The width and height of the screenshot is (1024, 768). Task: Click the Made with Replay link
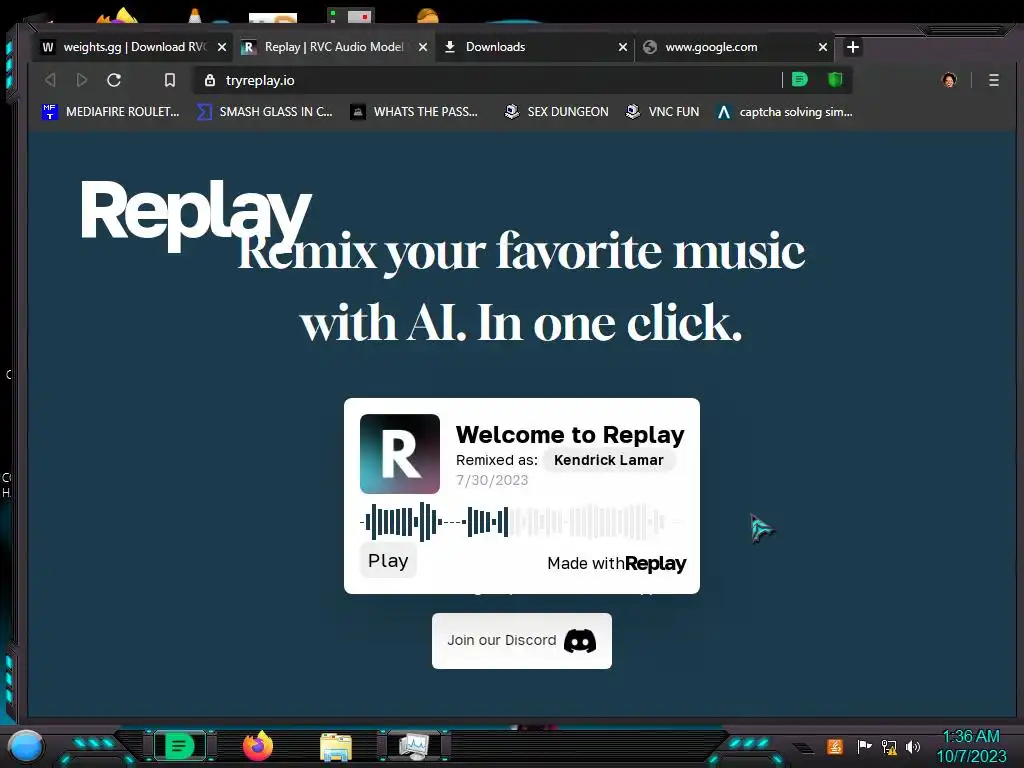[x=616, y=564]
